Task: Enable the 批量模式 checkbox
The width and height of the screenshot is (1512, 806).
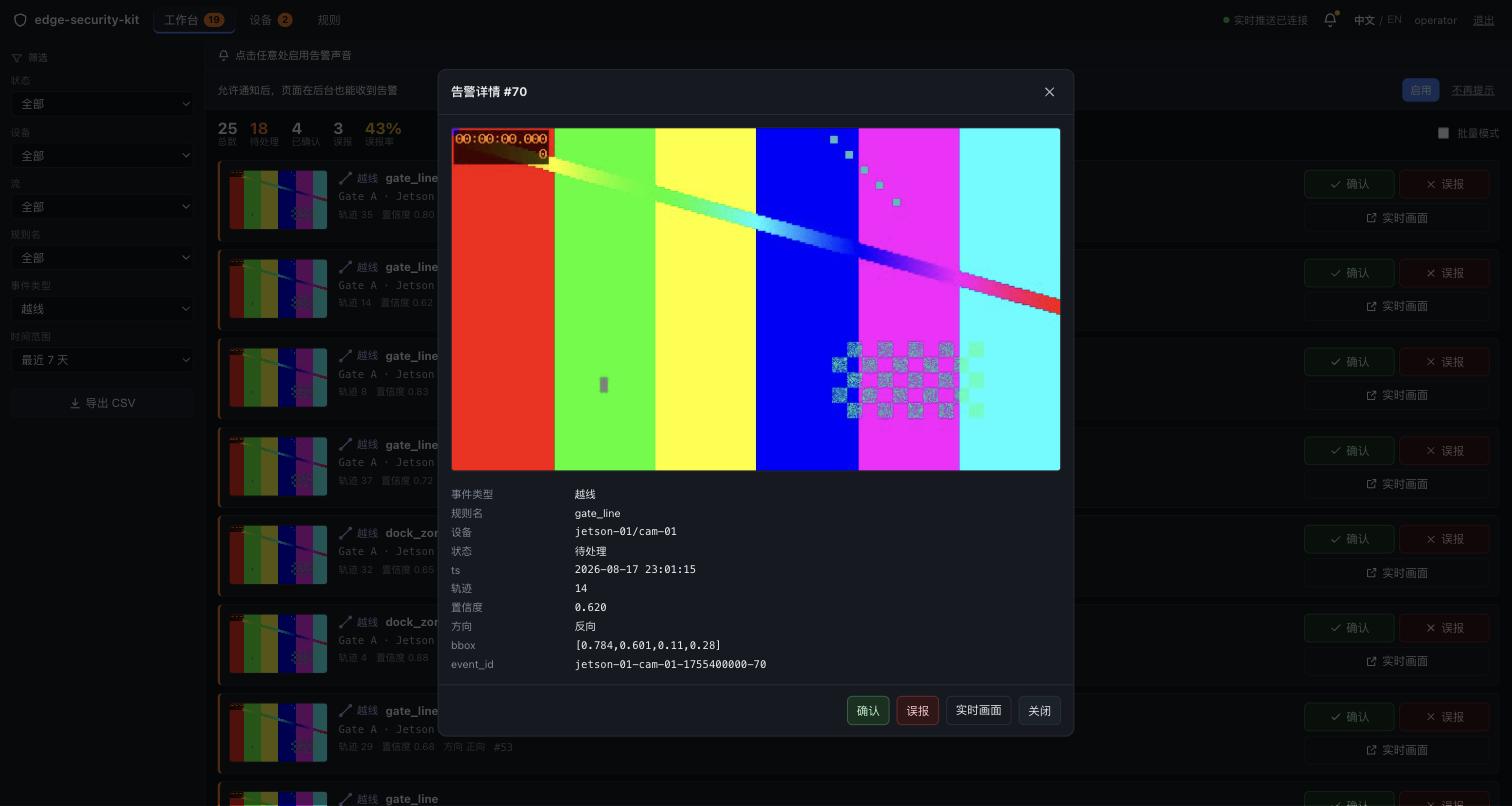Action: coord(1443,133)
